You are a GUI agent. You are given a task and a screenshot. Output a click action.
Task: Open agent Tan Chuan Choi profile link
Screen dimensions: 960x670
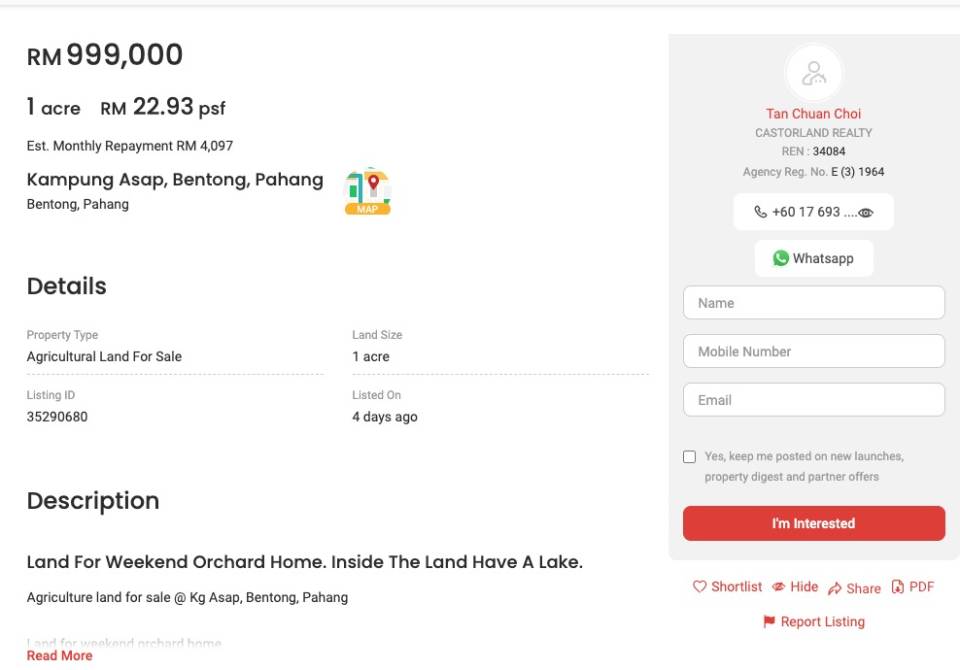[813, 114]
